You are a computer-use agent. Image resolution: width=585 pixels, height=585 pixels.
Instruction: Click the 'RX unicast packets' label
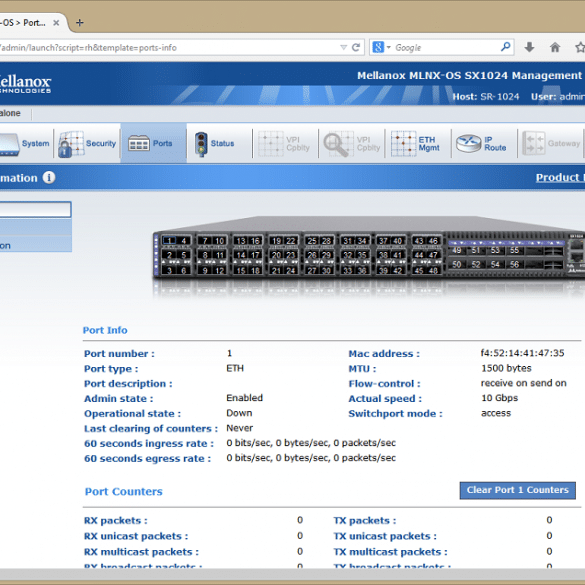point(136,536)
